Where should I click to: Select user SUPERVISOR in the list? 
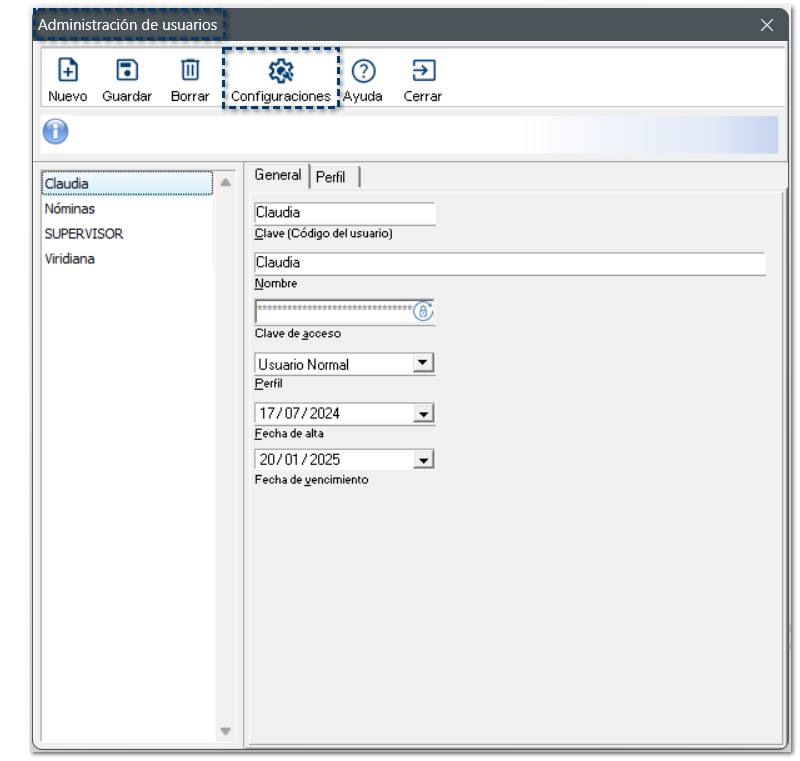point(84,234)
